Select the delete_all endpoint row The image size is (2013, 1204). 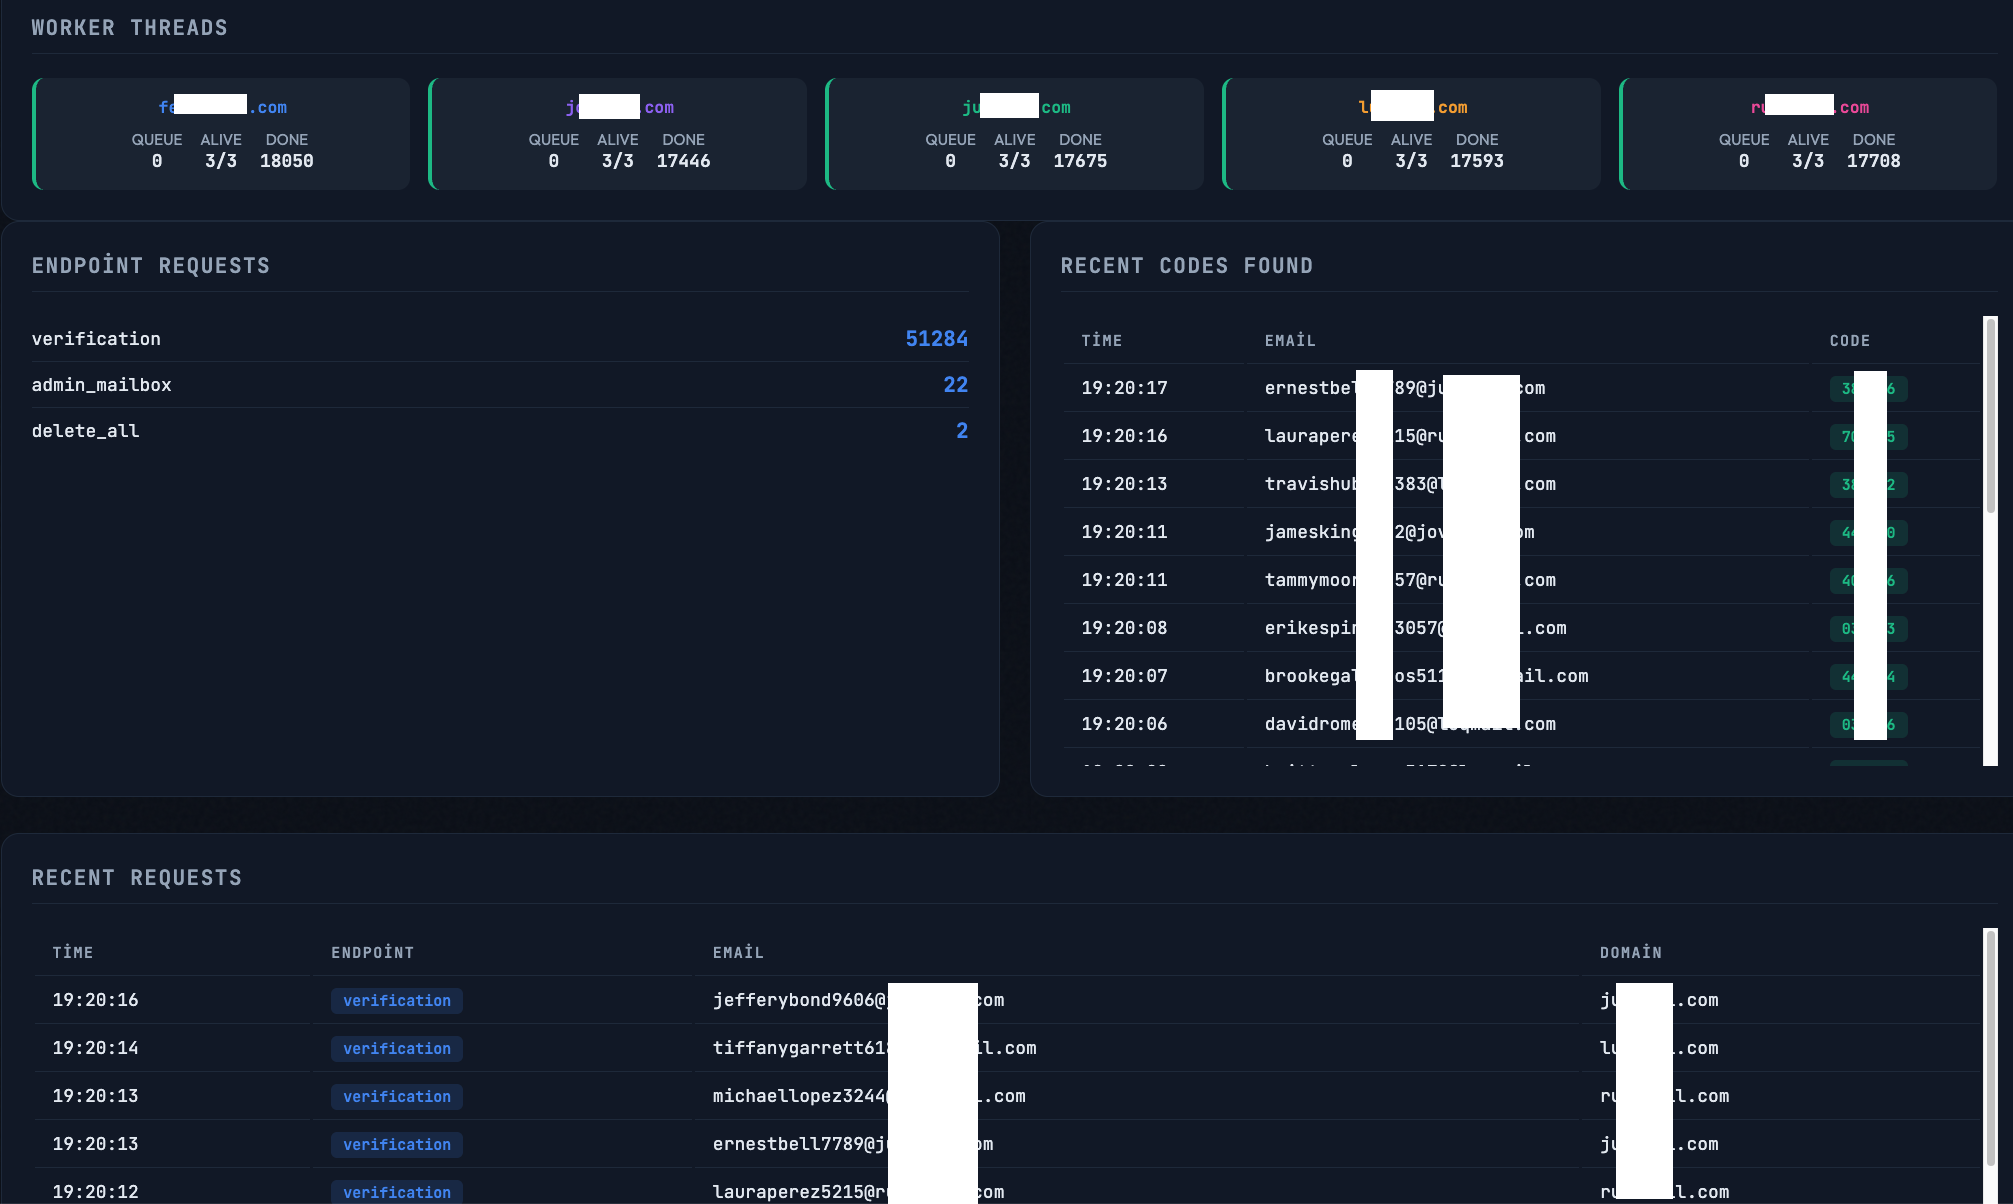tap(85, 431)
